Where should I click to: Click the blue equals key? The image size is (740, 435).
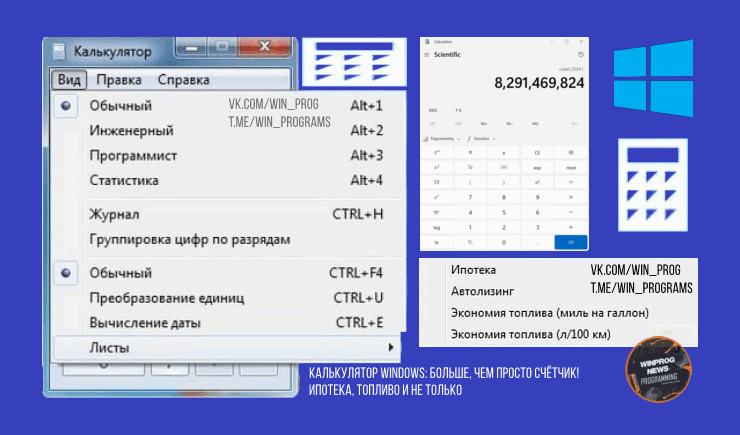[x=571, y=243]
